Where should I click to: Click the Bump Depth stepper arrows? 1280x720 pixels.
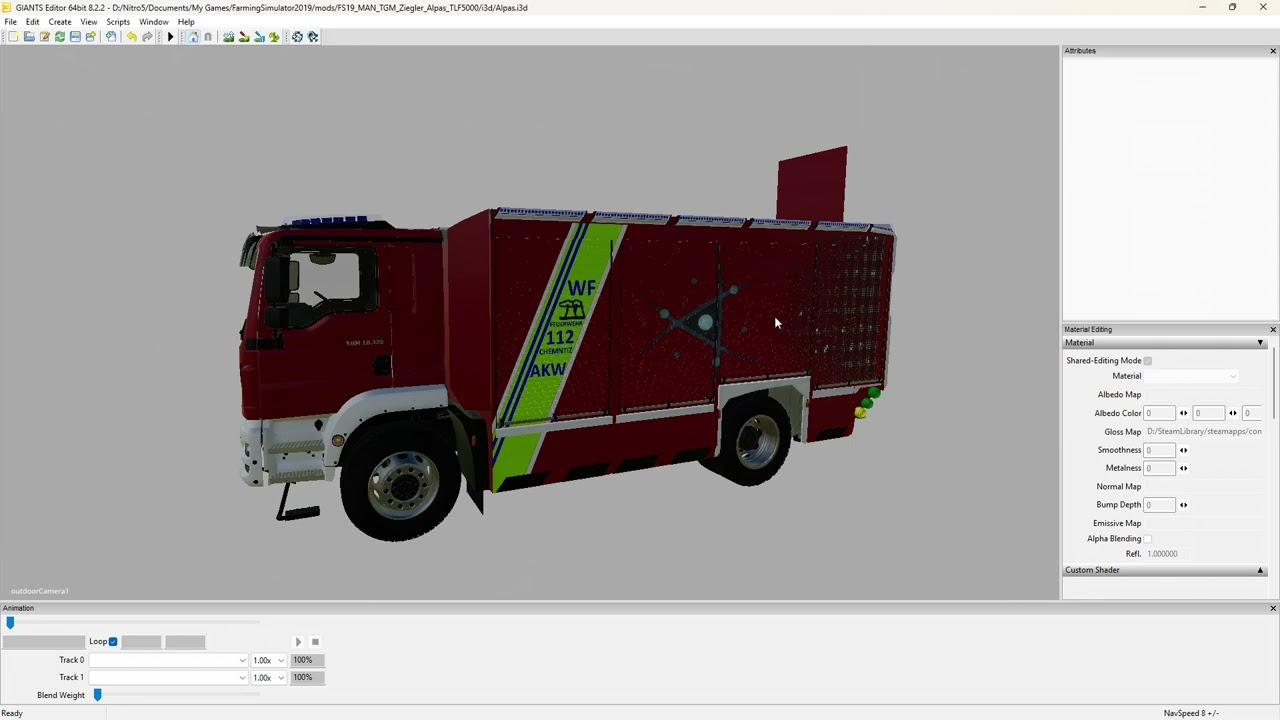pyautogui.click(x=1184, y=505)
